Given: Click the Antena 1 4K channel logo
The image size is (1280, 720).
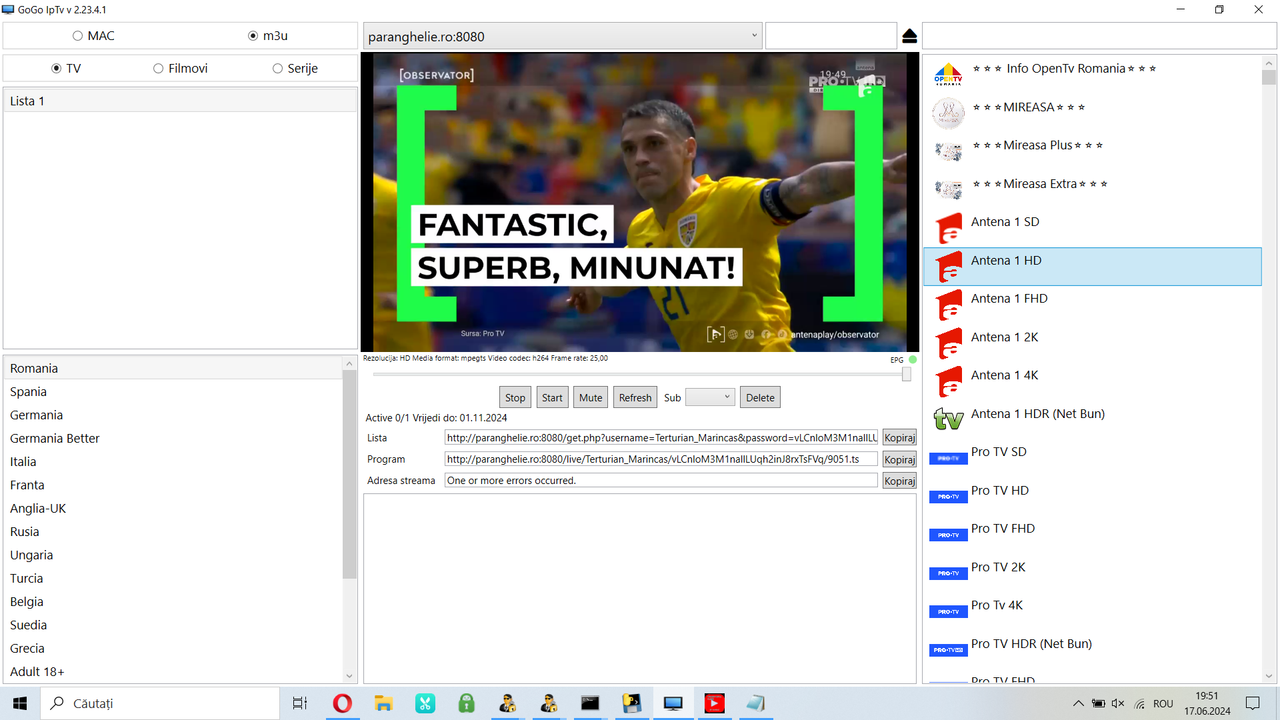Looking at the screenshot, I should (947, 382).
